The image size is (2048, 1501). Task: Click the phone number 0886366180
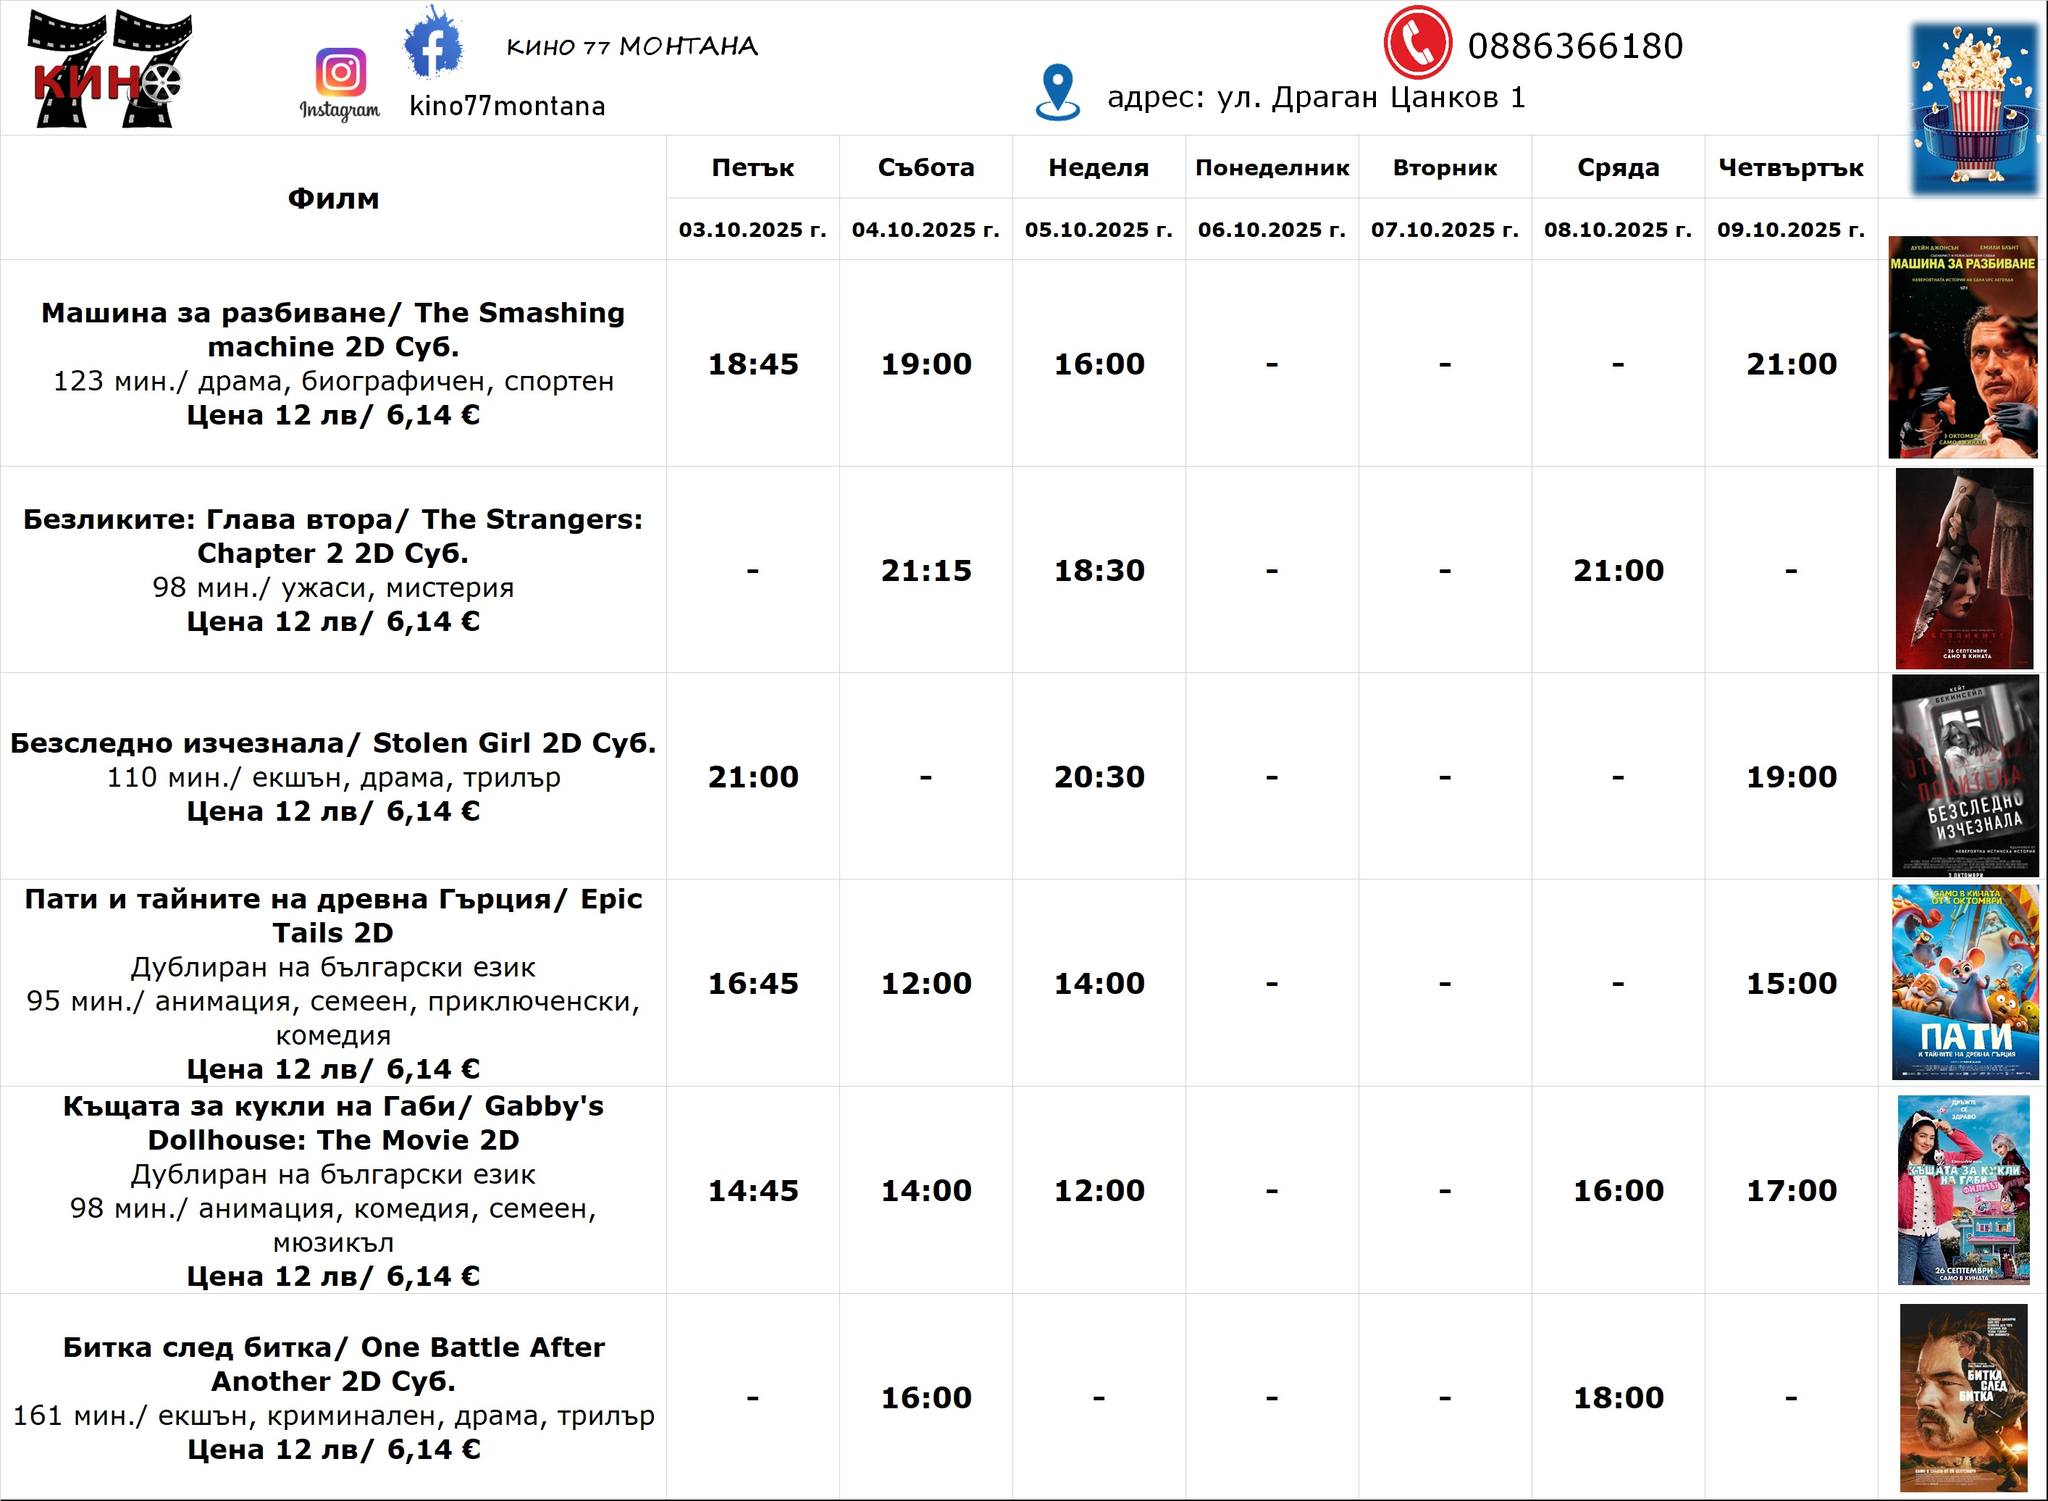click(x=1575, y=46)
